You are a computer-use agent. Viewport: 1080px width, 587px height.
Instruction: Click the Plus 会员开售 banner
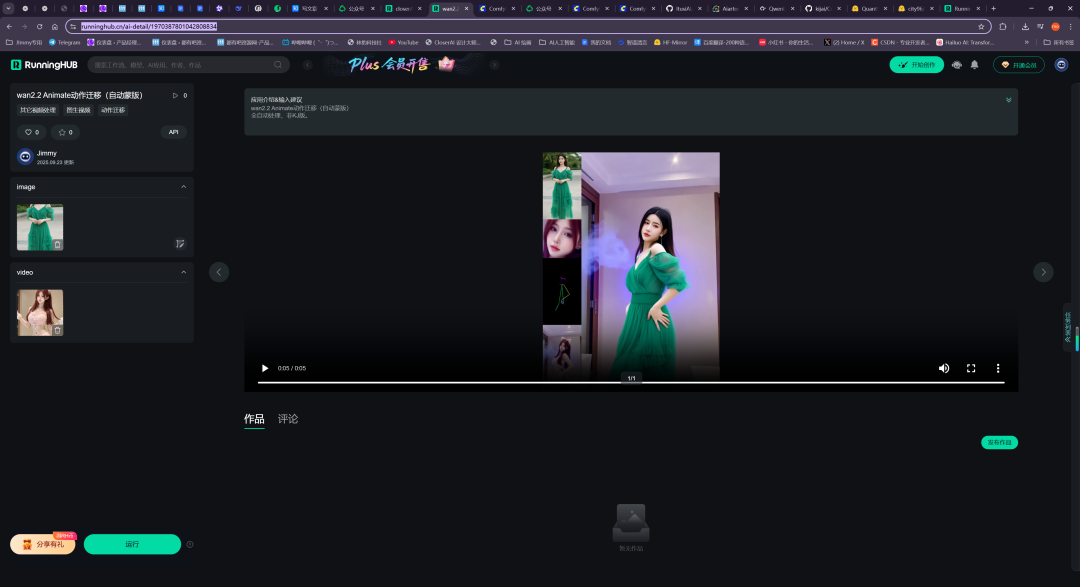pos(402,65)
